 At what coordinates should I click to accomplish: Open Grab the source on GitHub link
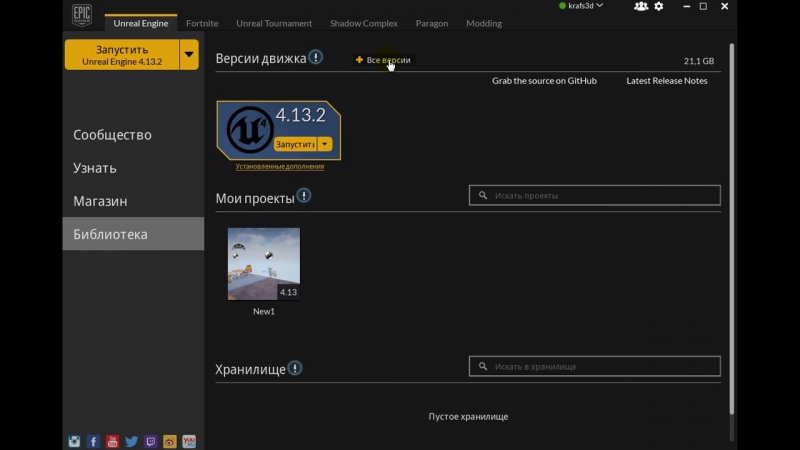pyautogui.click(x=544, y=81)
